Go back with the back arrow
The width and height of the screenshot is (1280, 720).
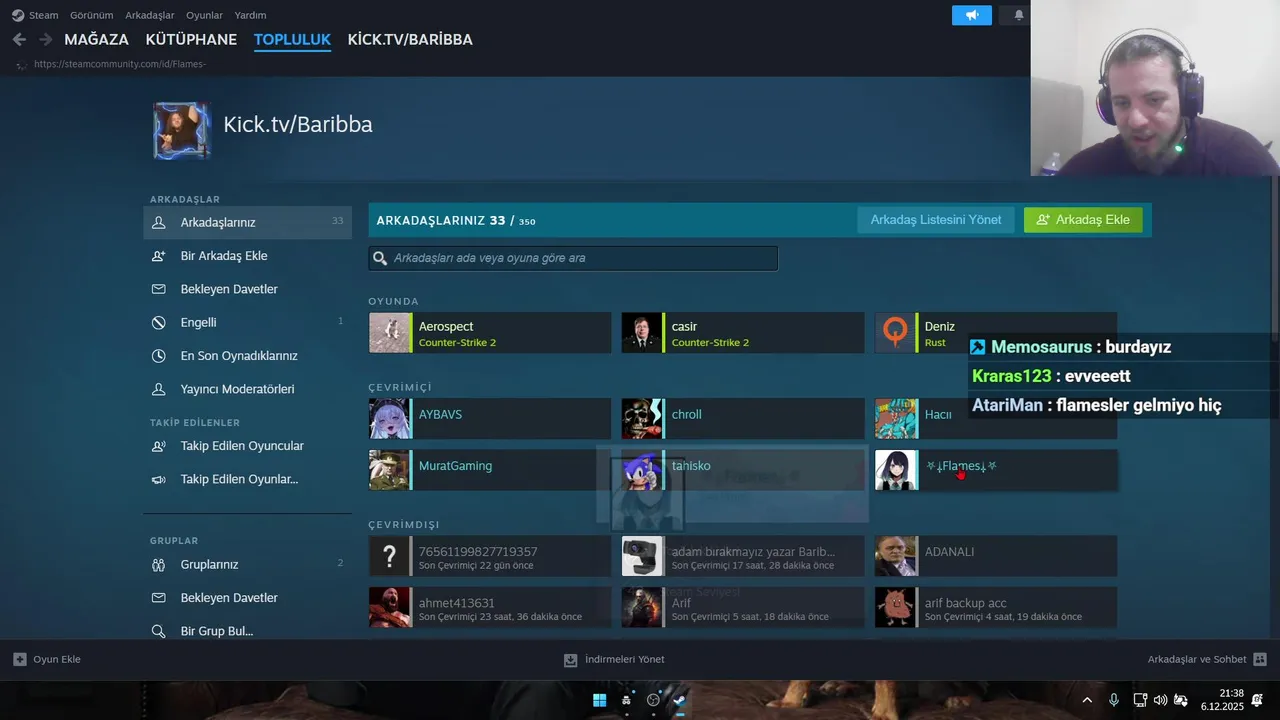(19, 40)
